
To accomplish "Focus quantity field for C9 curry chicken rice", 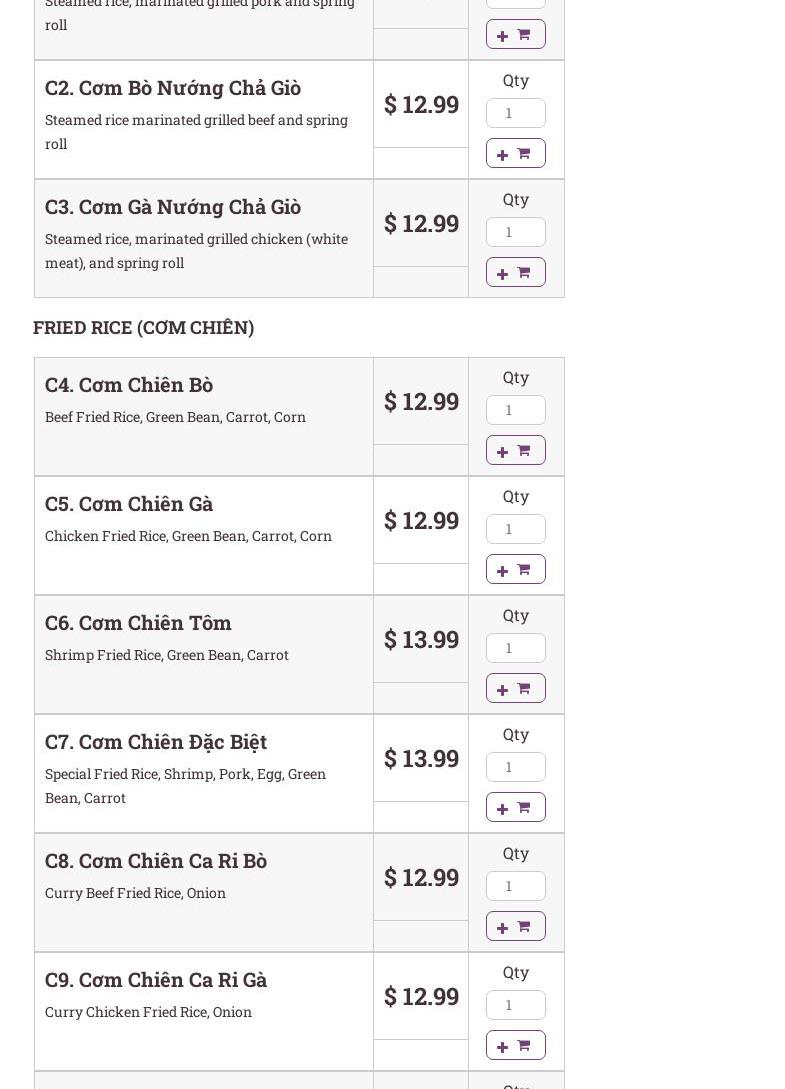I will tap(515, 1005).
